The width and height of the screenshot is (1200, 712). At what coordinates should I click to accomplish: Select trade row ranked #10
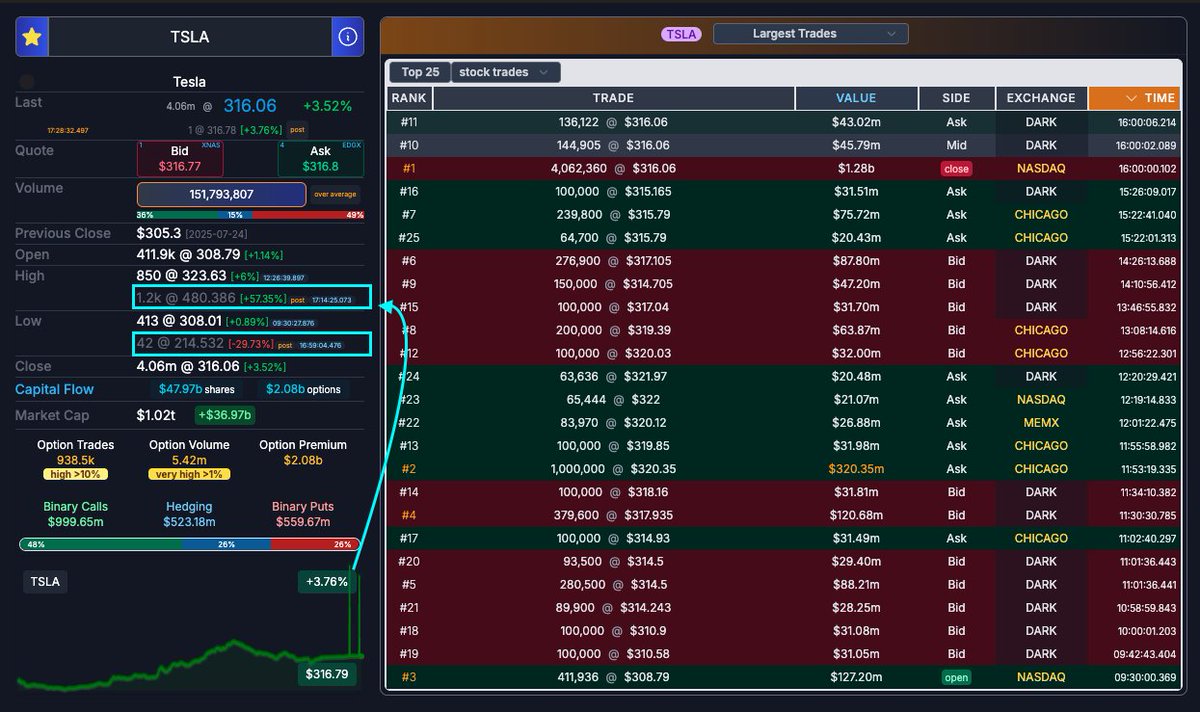point(784,145)
